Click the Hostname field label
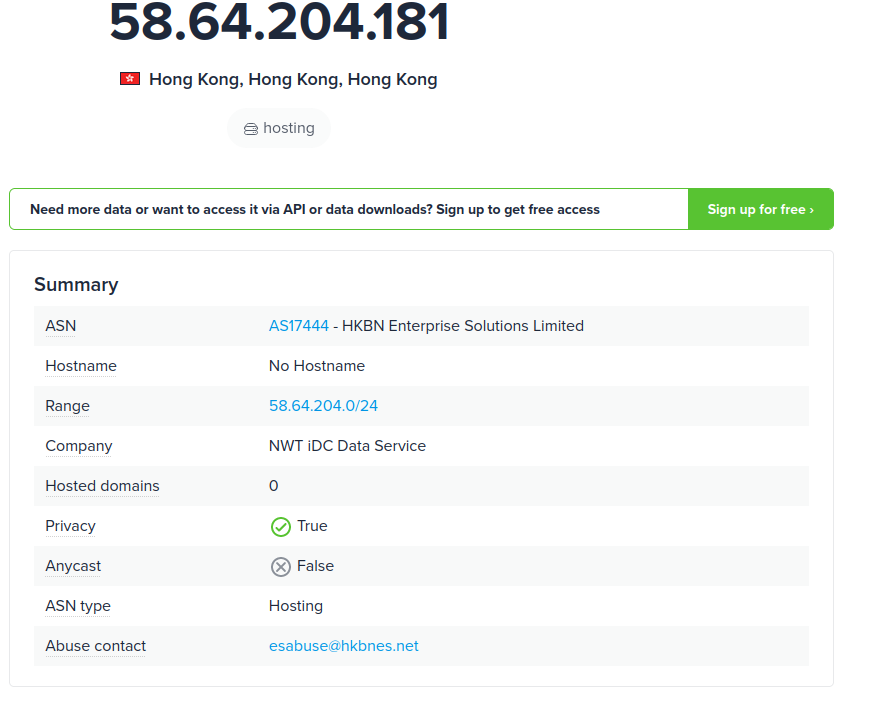Image resolution: width=894 pixels, height=701 pixels. pos(81,366)
